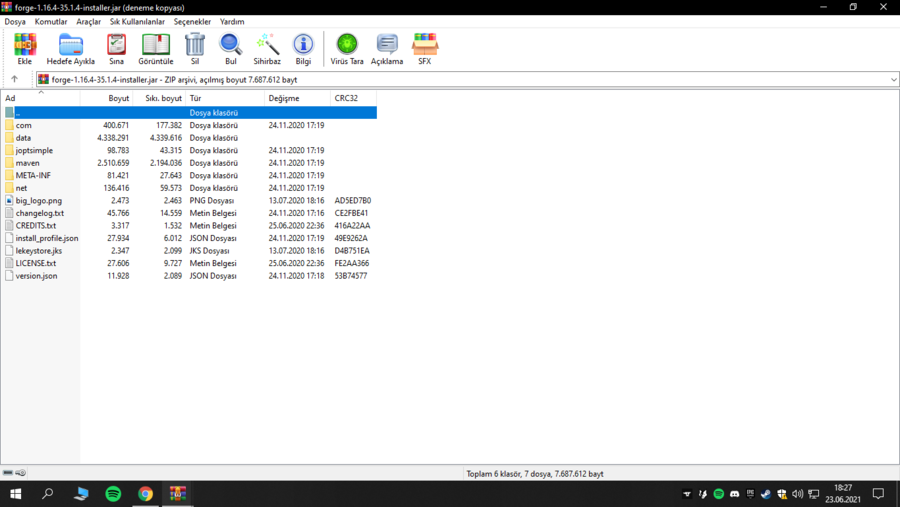900x507 pixels.
Task: Select changelog.txt file
Action: click(40, 213)
